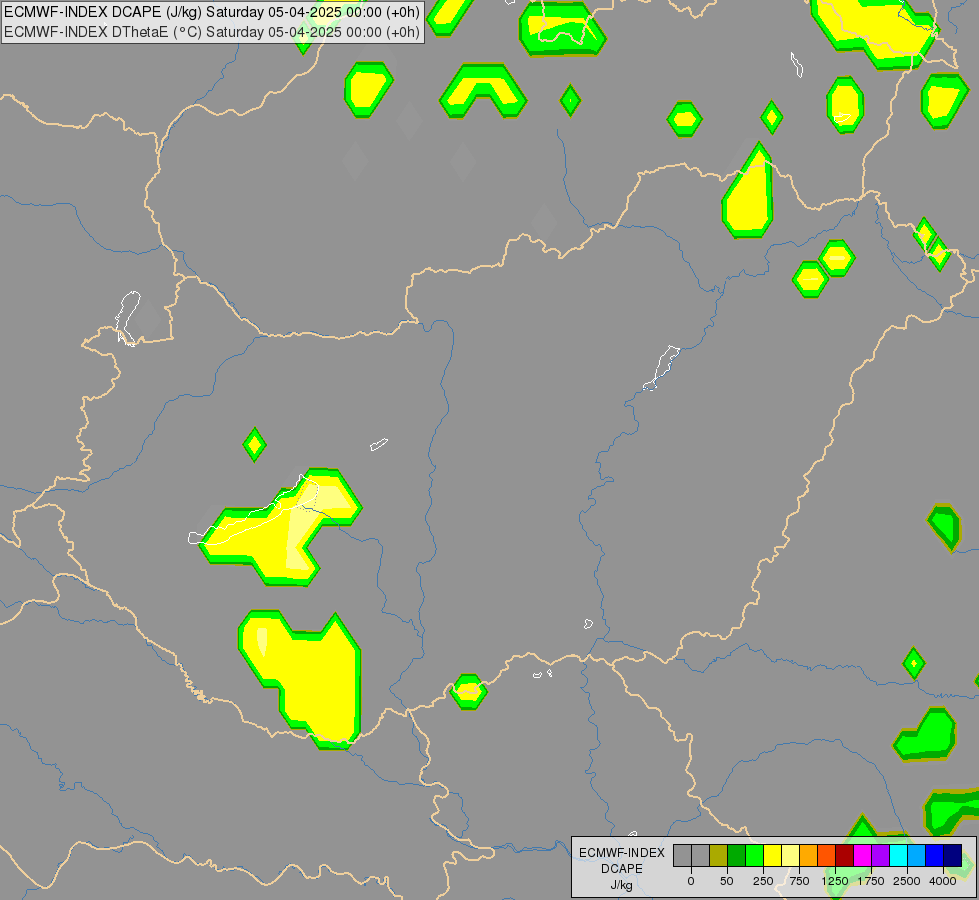Click the legend value 1250
Screen dimensions: 979x900
pos(835,881)
